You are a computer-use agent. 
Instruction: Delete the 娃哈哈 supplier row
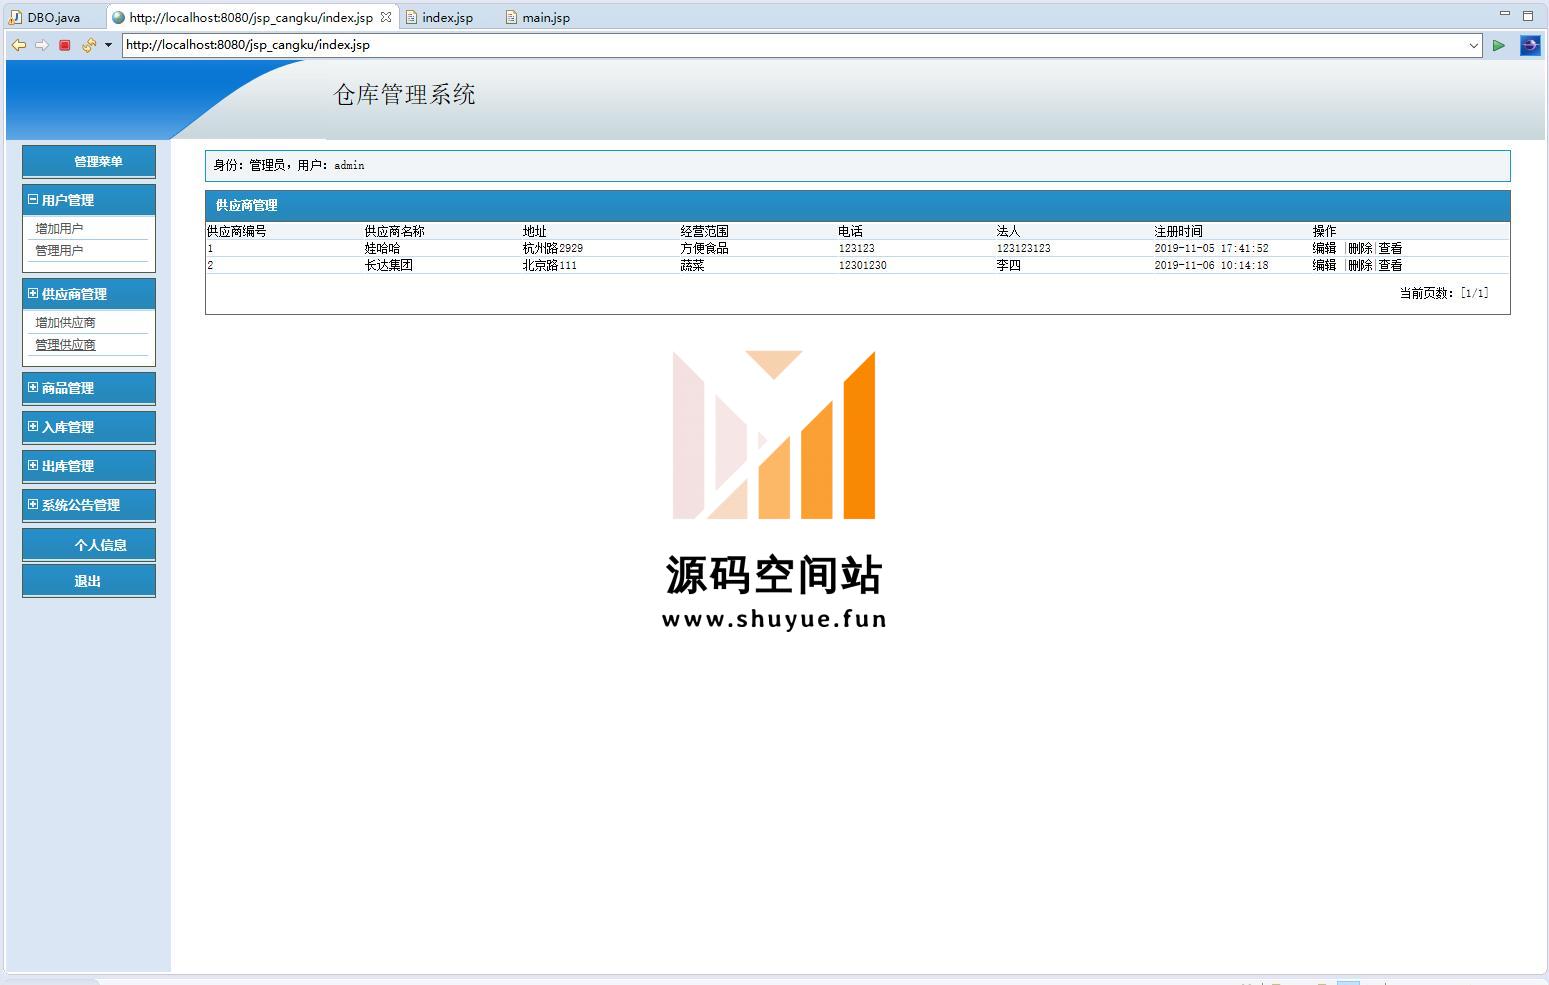1360,248
